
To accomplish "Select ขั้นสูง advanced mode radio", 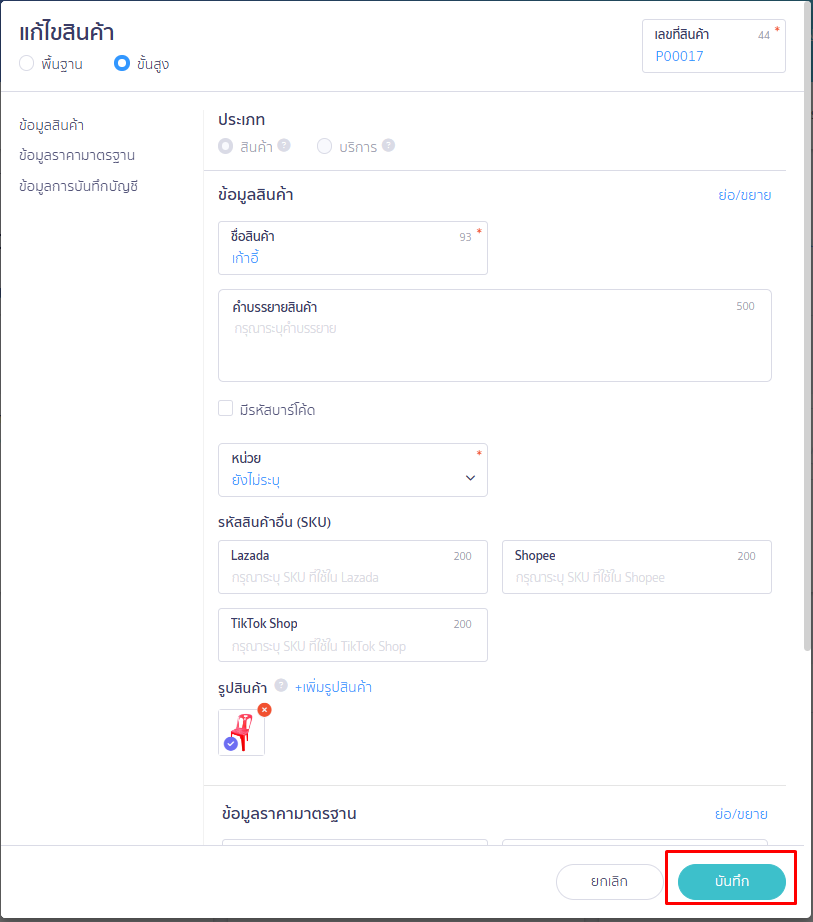I will click(x=122, y=64).
